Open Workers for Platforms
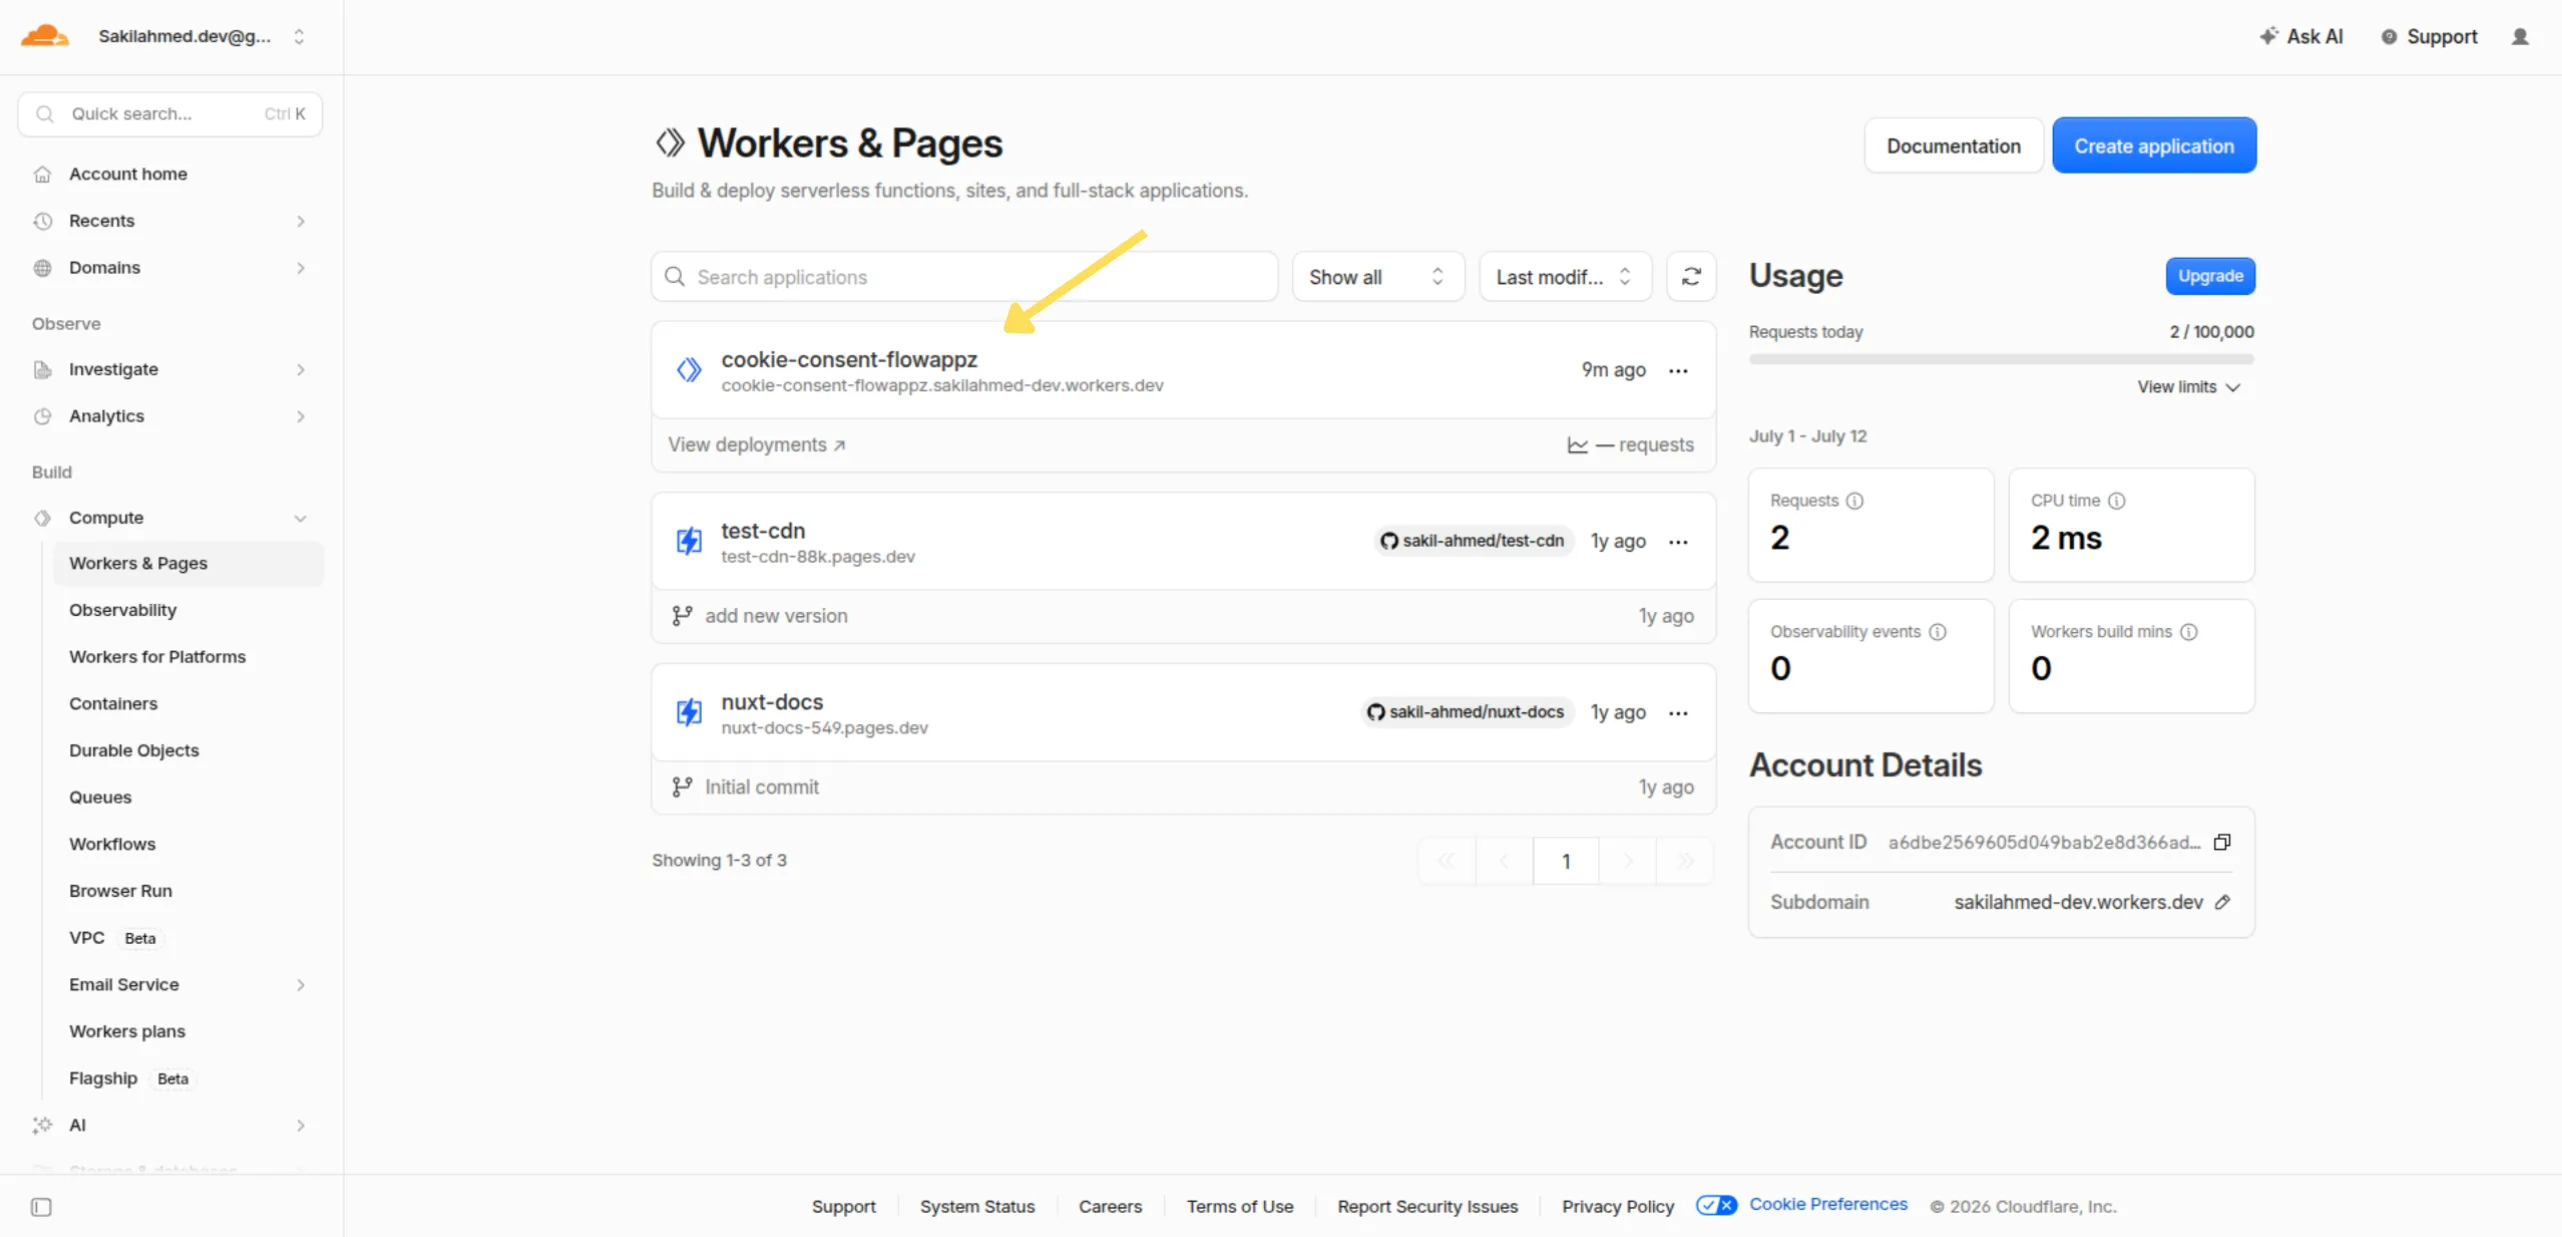The width and height of the screenshot is (2562, 1237). coord(157,657)
